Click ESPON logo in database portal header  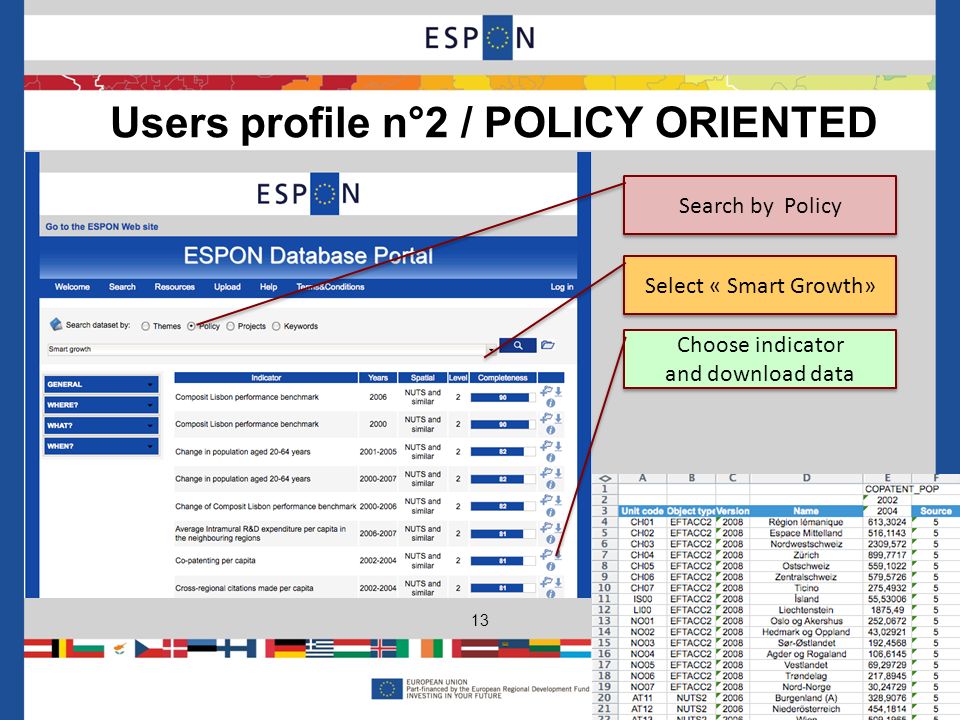[x=308, y=193]
